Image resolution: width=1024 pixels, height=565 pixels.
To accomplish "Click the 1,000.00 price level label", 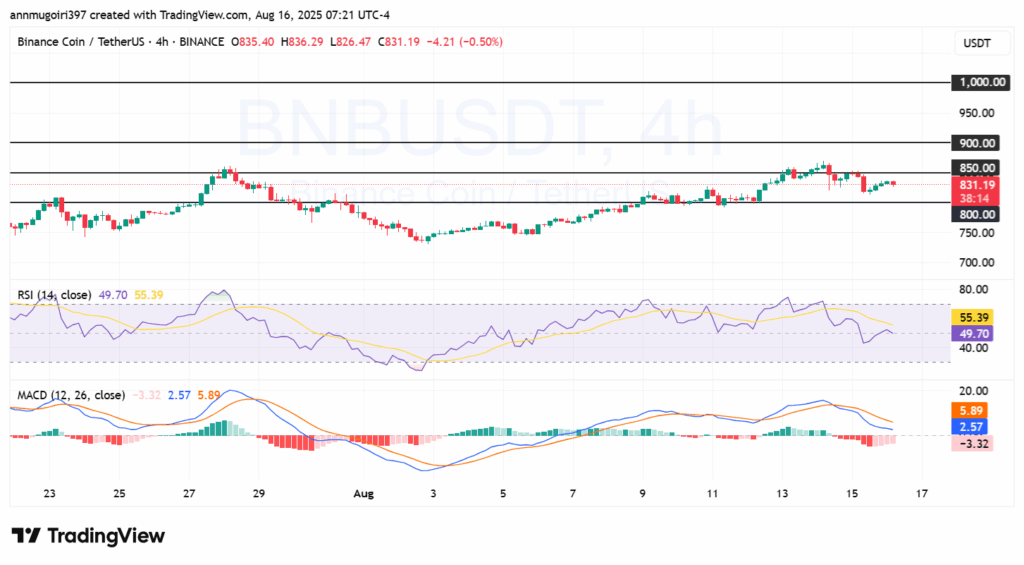I will pyautogui.click(x=982, y=82).
